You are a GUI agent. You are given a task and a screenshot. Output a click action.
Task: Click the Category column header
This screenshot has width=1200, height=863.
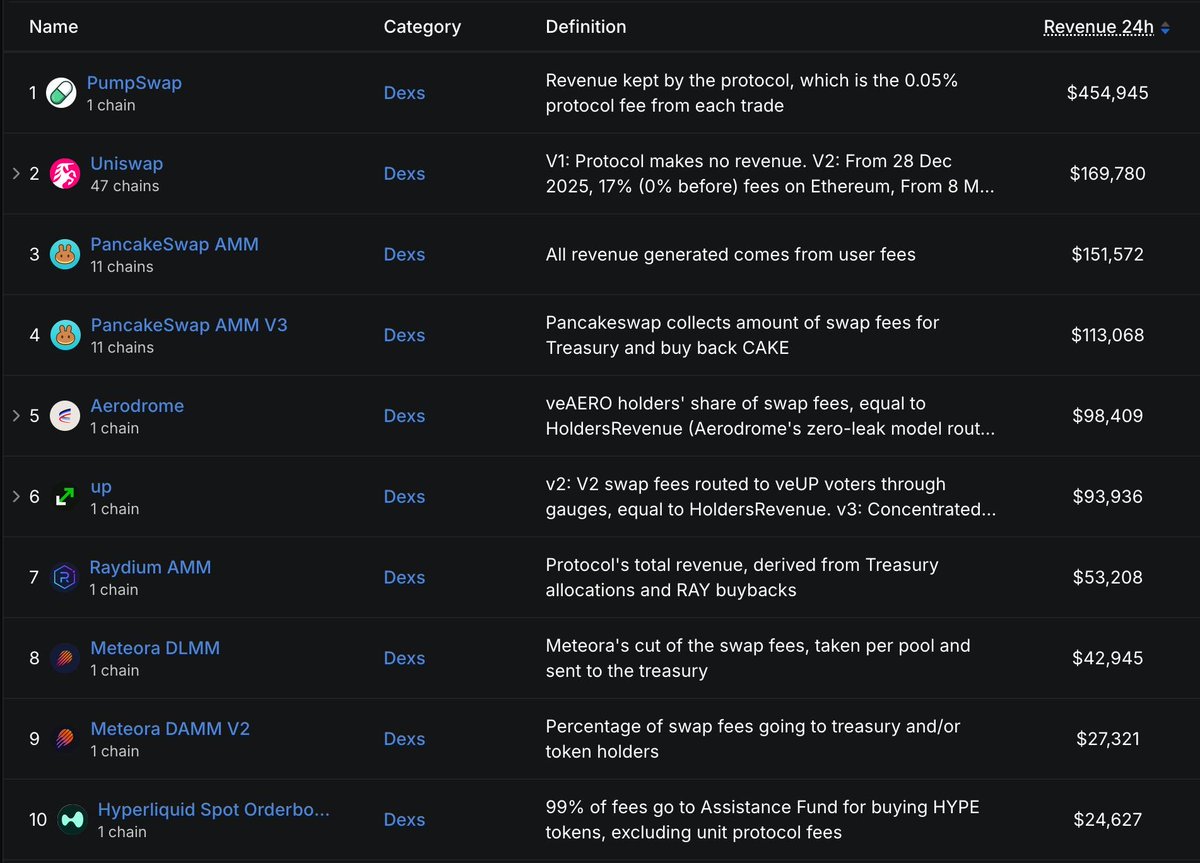(422, 27)
